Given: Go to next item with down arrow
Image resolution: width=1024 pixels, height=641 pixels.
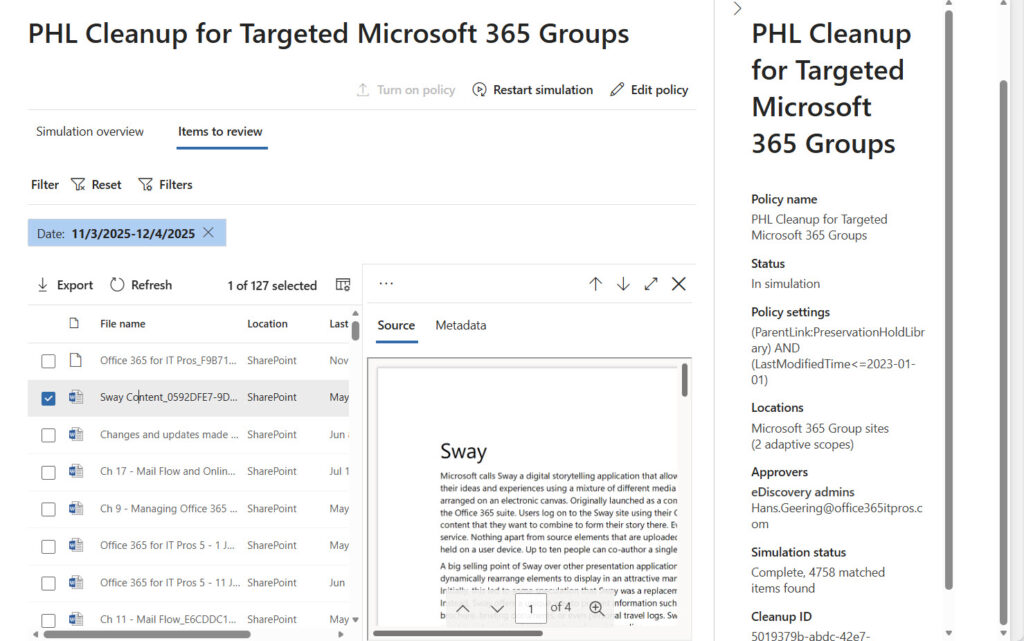Looking at the screenshot, I should click(623, 284).
